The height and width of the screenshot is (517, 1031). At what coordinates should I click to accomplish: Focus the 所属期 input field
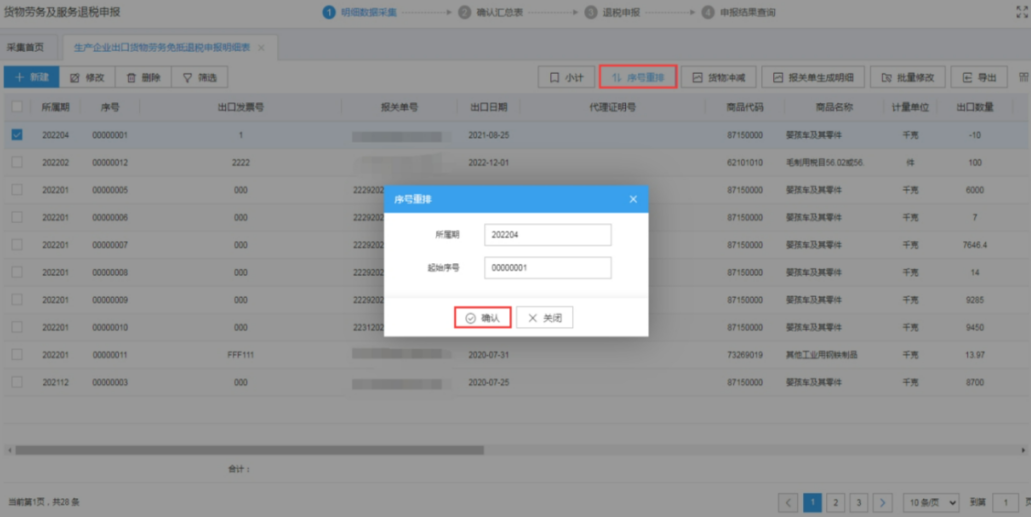point(548,234)
